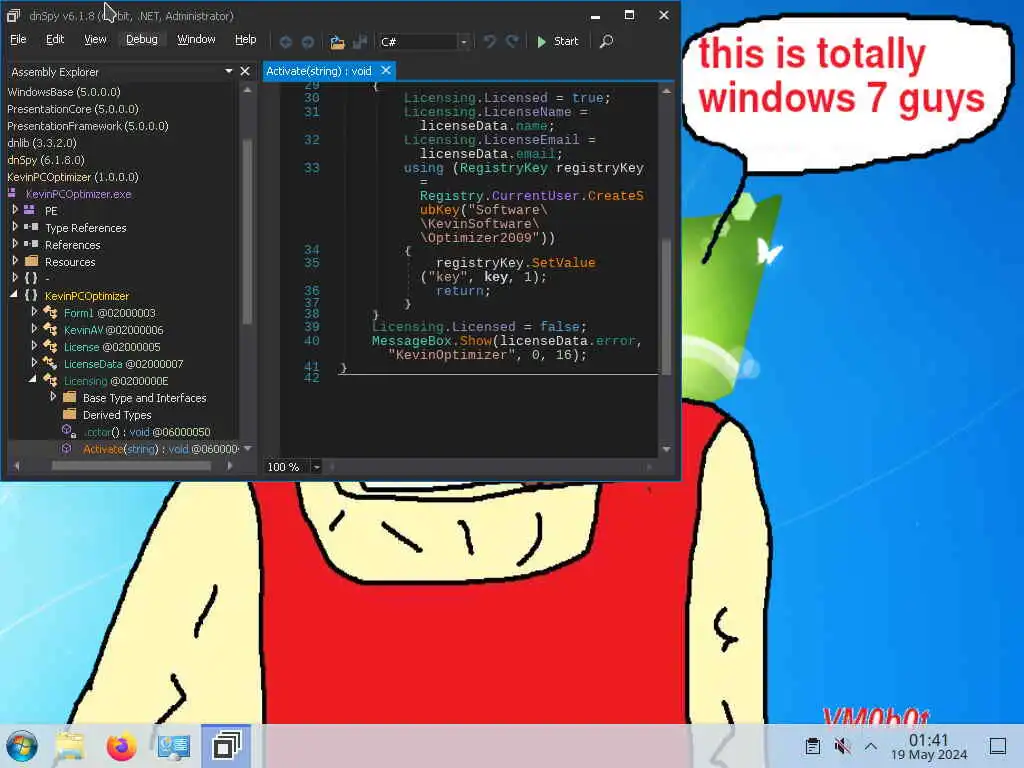Expand the License class node

coord(34,345)
